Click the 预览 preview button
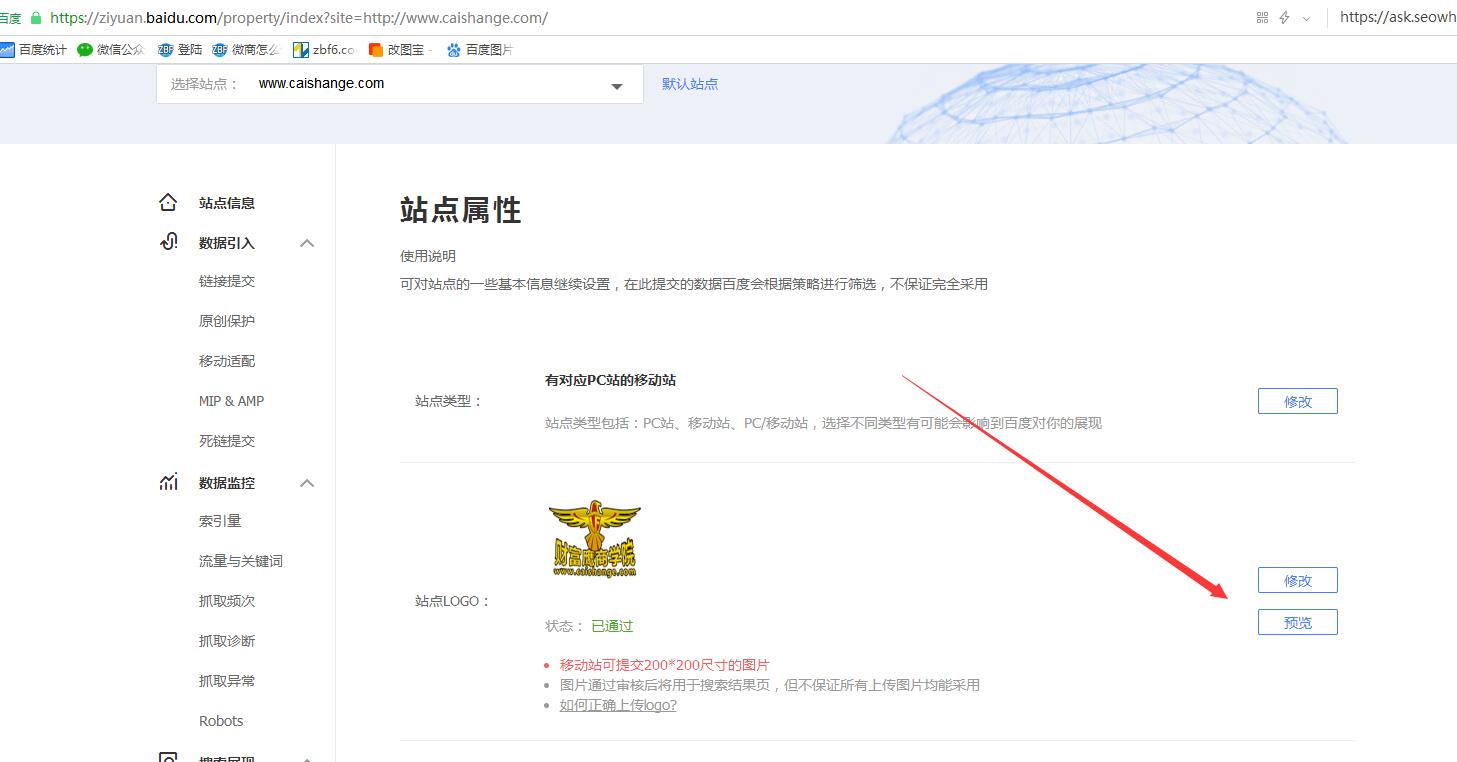Screen dimensions: 1457x762 [x=1297, y=621]
